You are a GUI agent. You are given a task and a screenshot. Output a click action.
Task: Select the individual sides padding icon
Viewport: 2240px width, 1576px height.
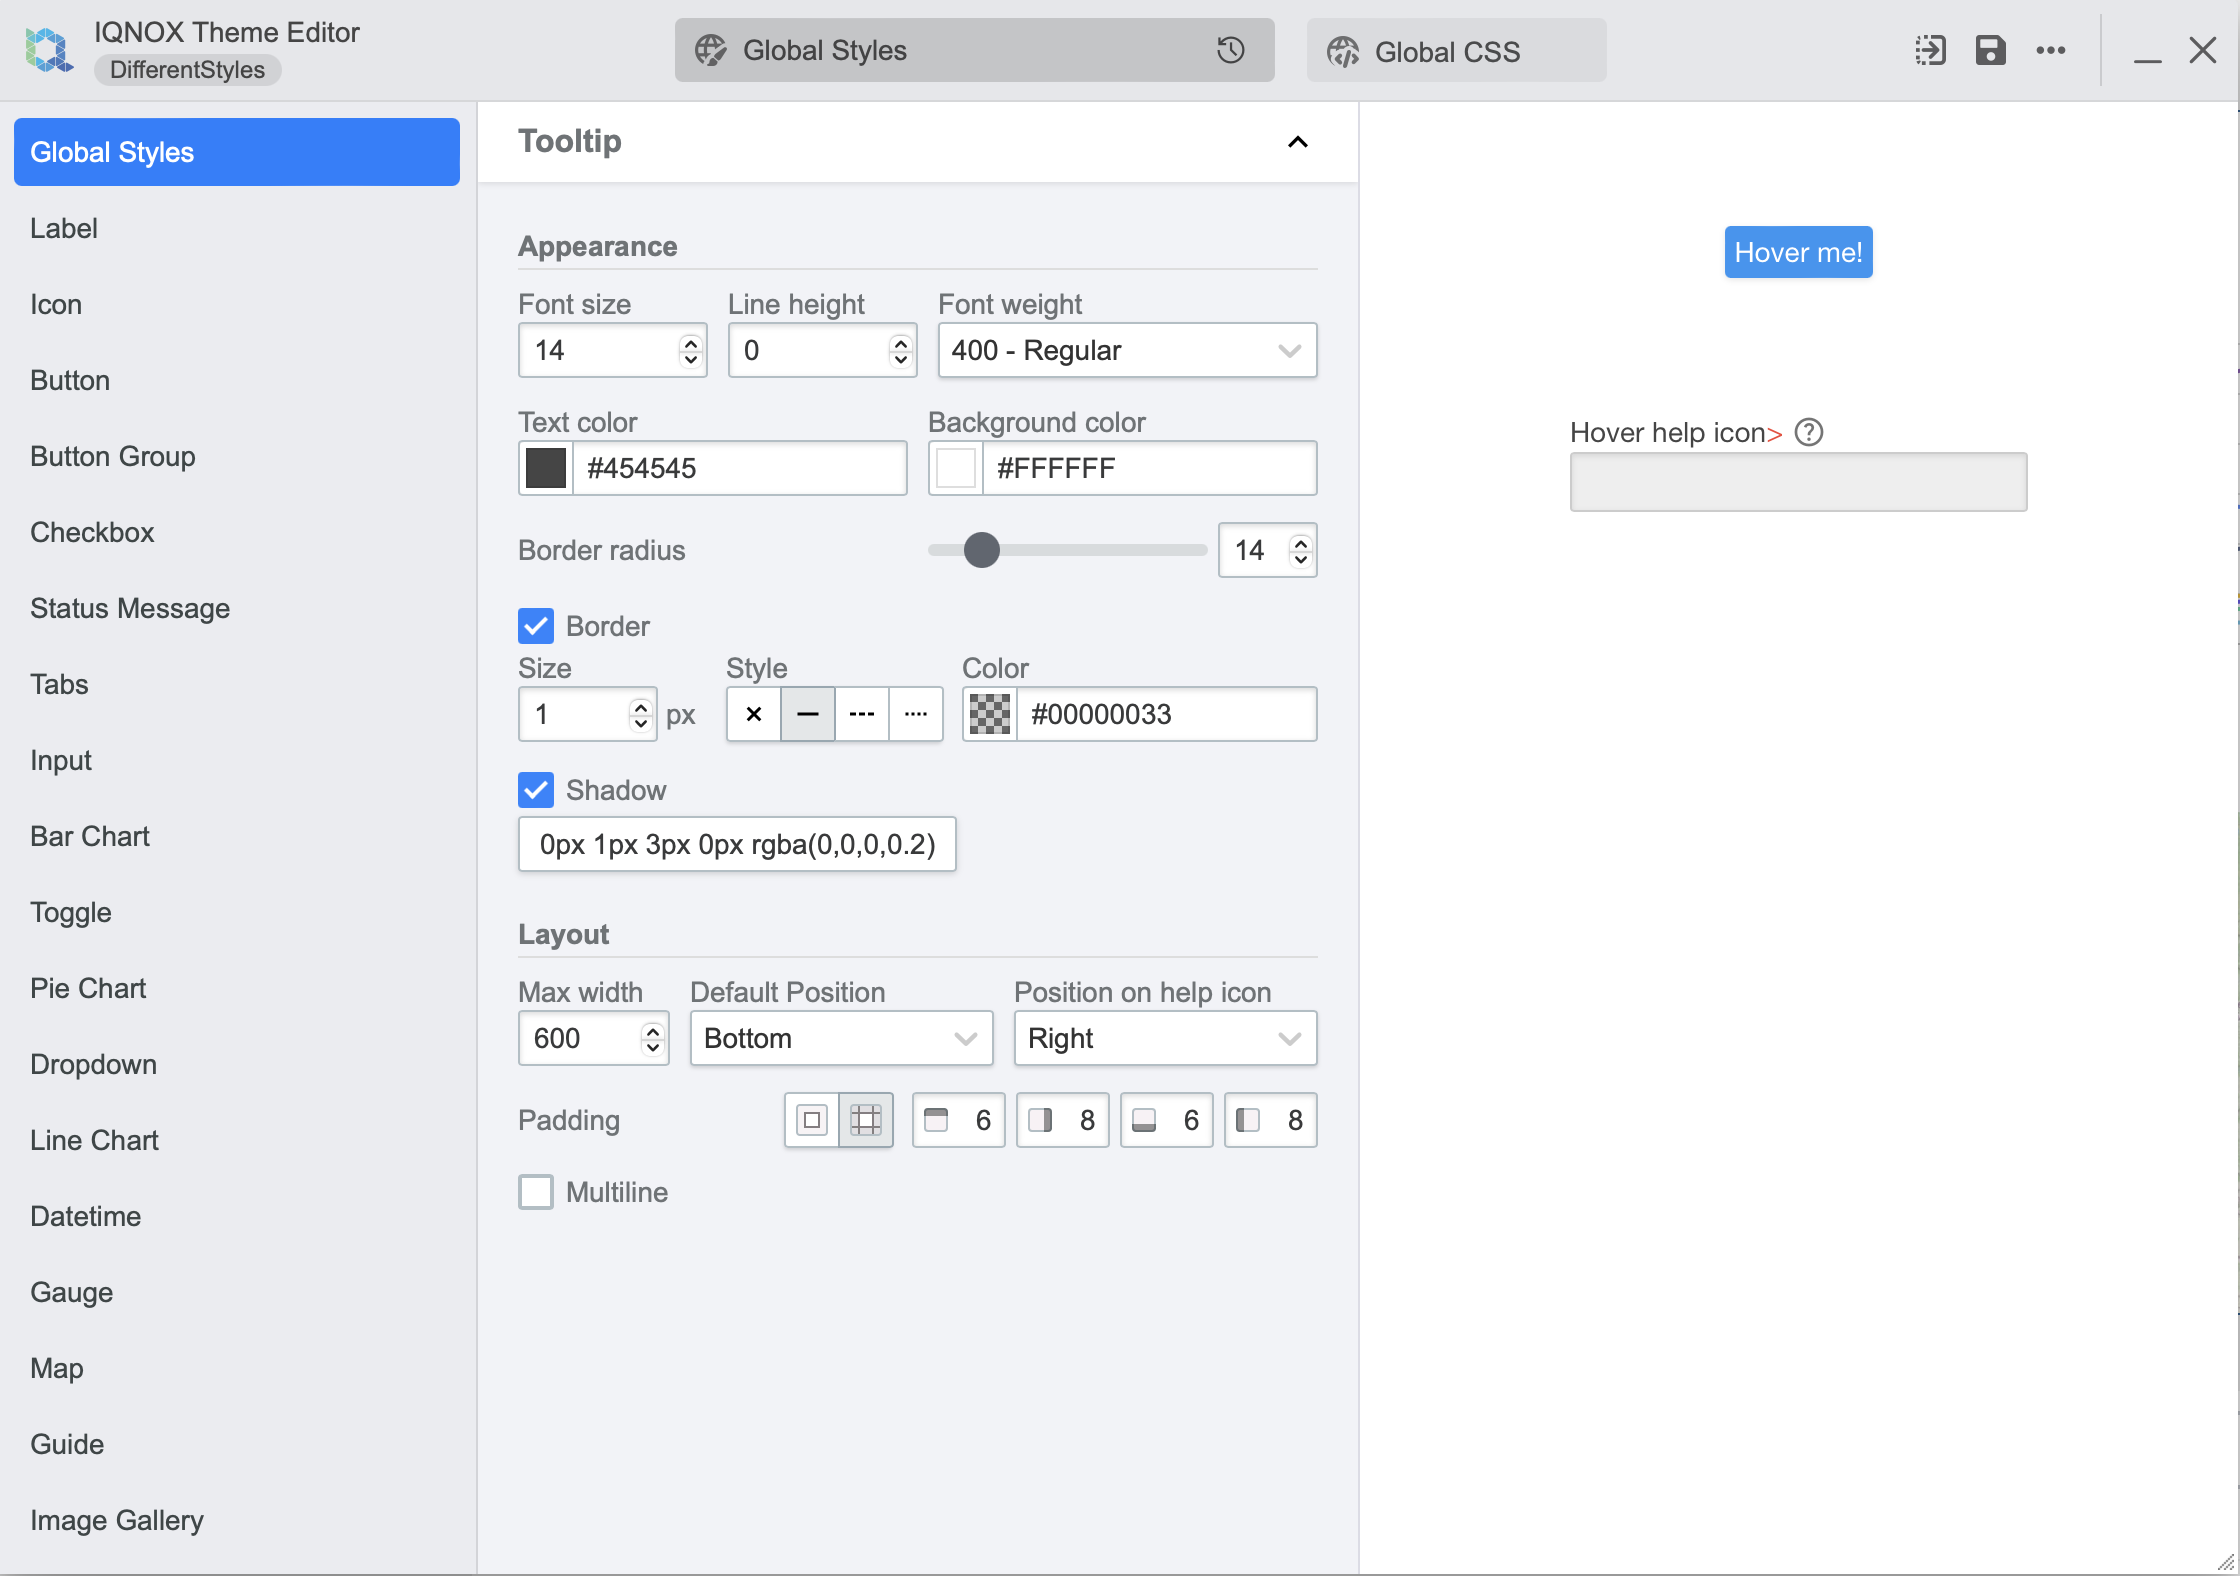click(x=866, y=1120)
